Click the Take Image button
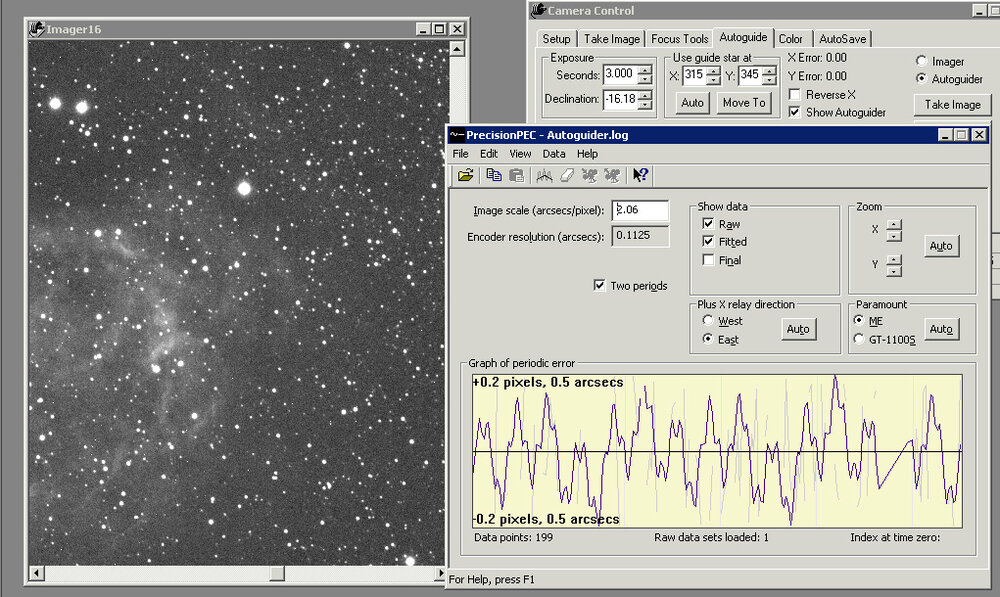The image size is (1000, 597). [951, 105]
